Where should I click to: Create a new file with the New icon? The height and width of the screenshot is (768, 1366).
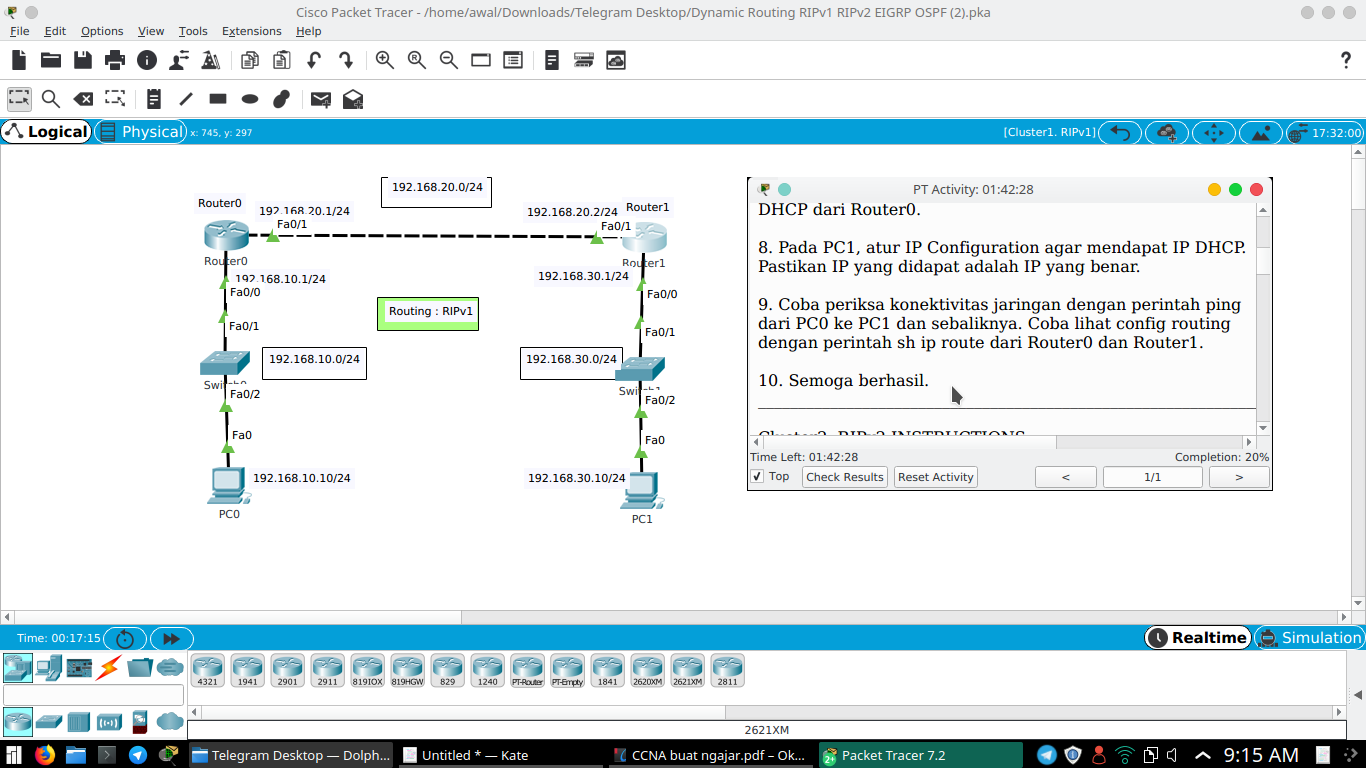click(17, 60)
